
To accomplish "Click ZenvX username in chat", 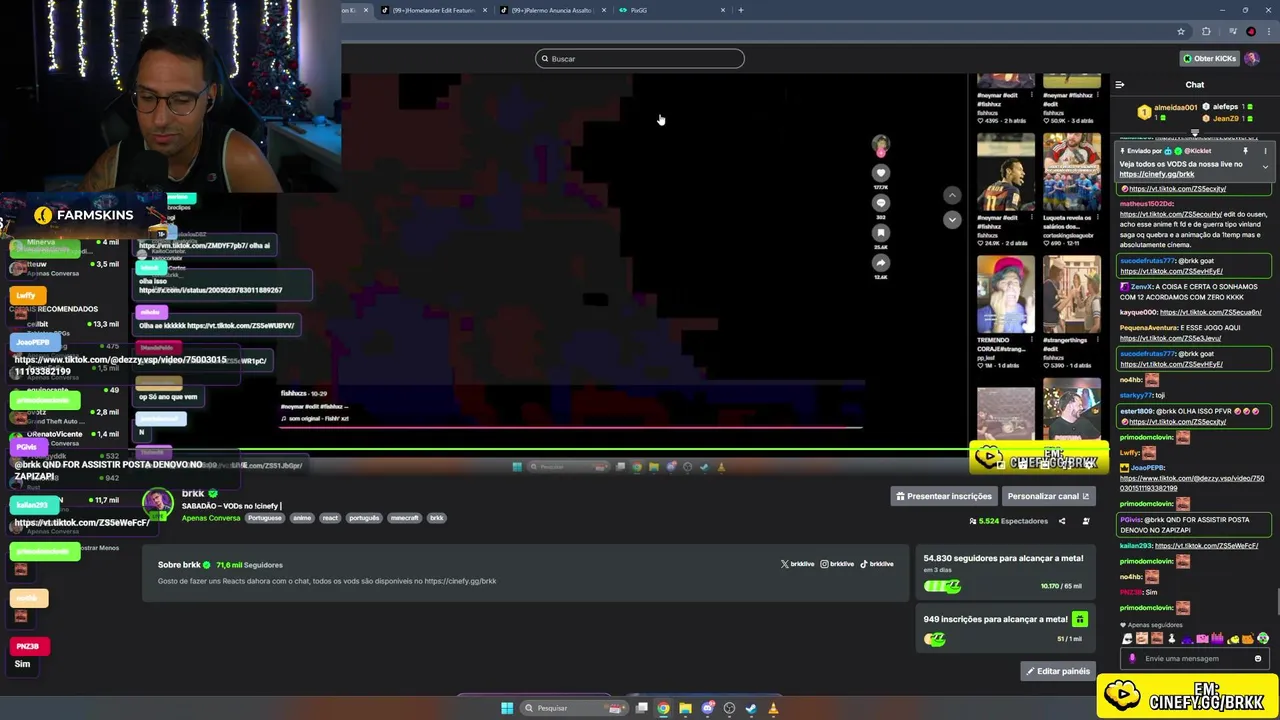I will [1141, 286].
